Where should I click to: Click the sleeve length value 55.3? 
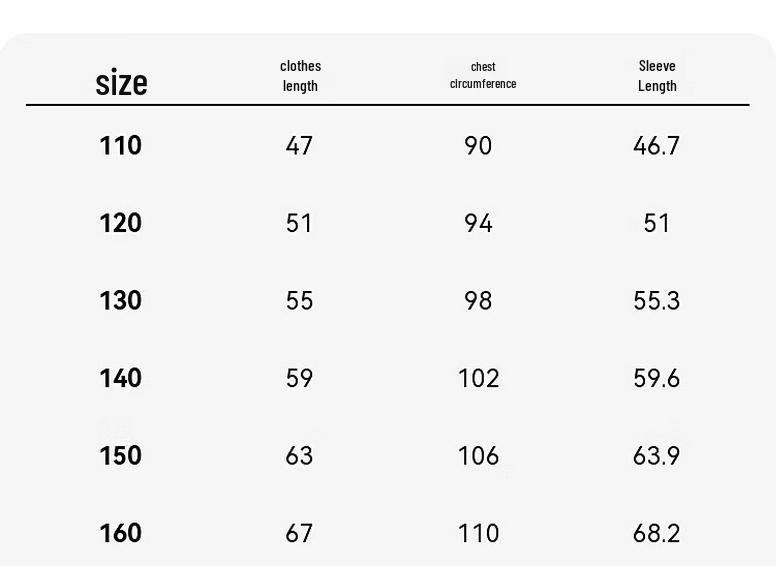point(656,300)
